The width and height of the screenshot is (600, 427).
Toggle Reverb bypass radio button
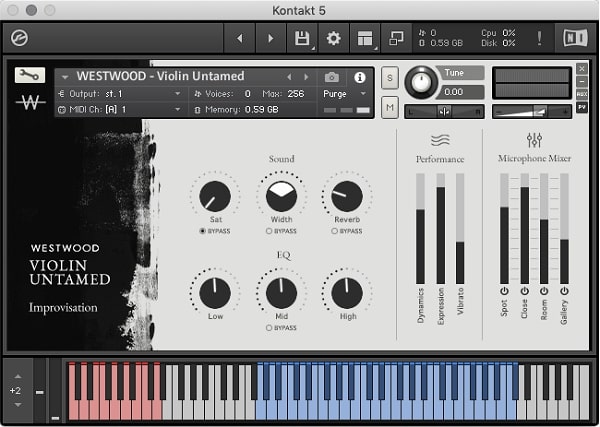(334, 231)
